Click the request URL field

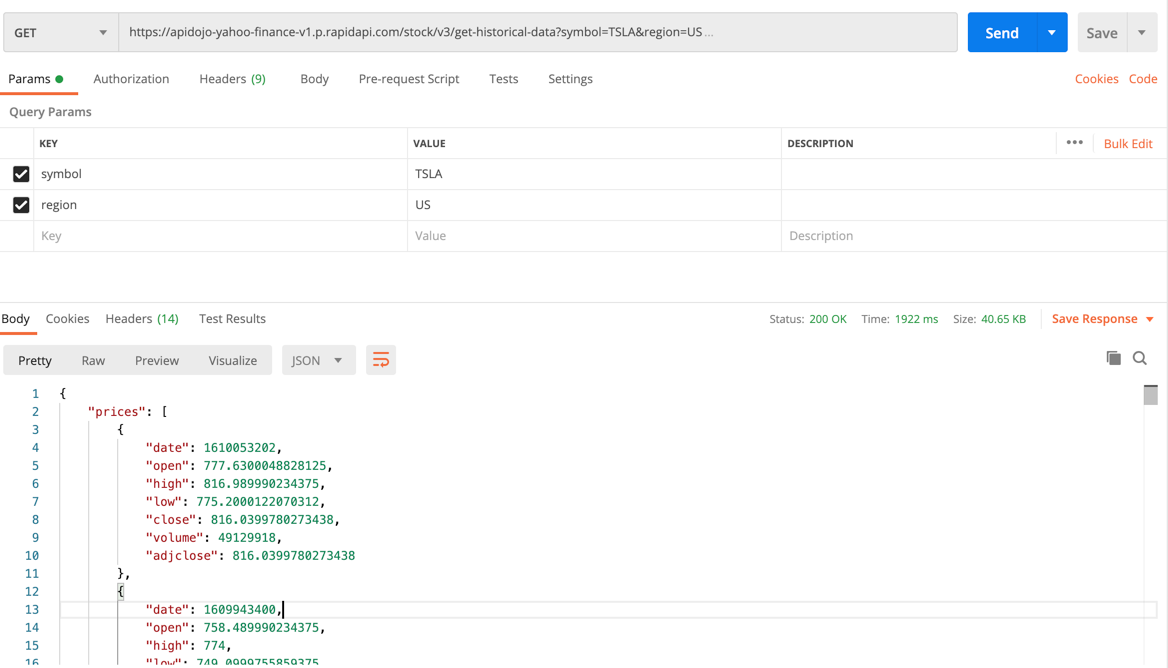click(x=538, y=33)
